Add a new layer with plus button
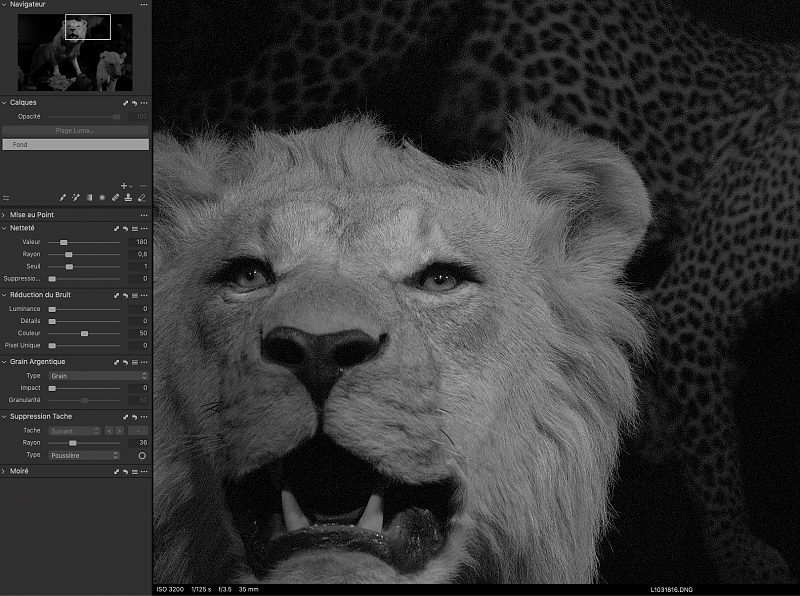This screenshot has height=596, width=800. coord(123,186)
